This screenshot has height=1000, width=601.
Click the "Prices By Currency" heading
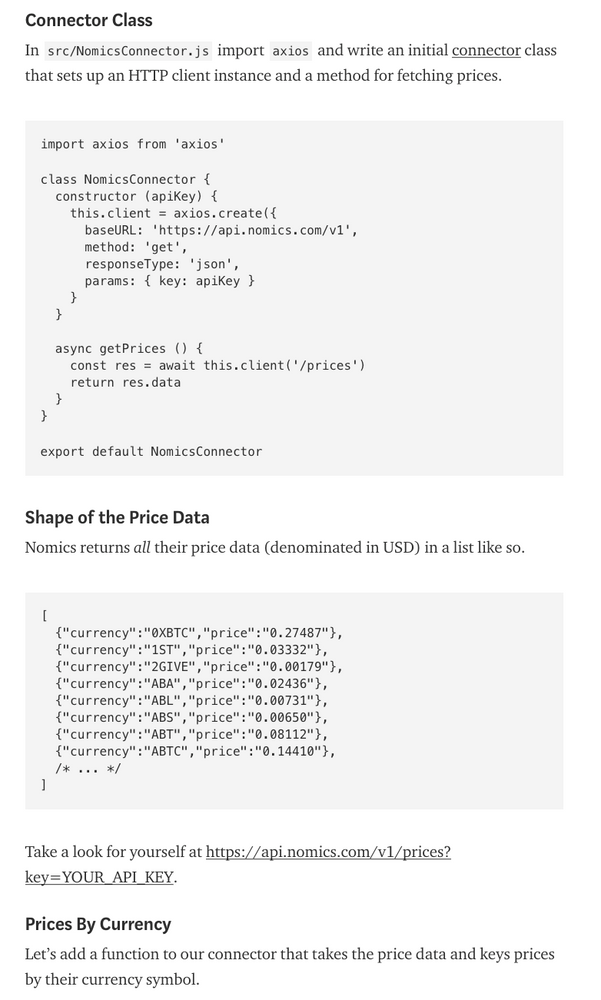click(98, 924)
